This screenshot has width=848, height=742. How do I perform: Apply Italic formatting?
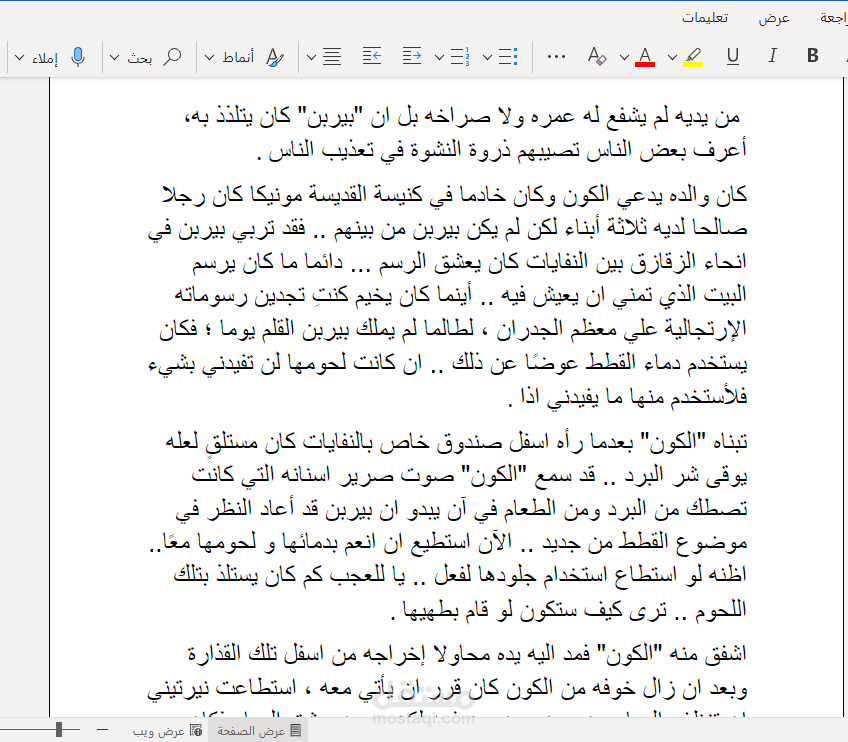point(771,57)
